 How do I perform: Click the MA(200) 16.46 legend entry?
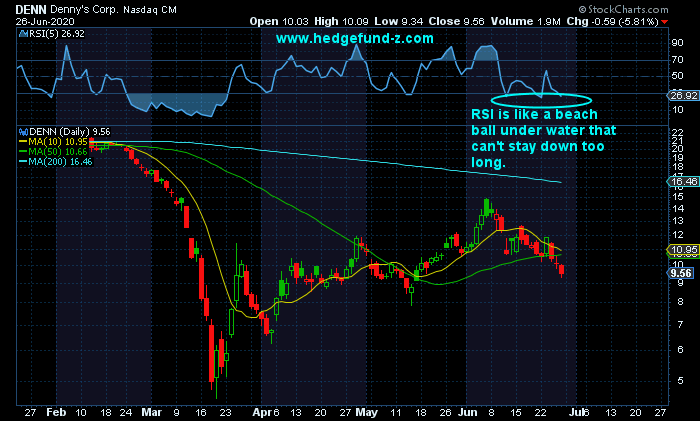click(x=56, y=162)
